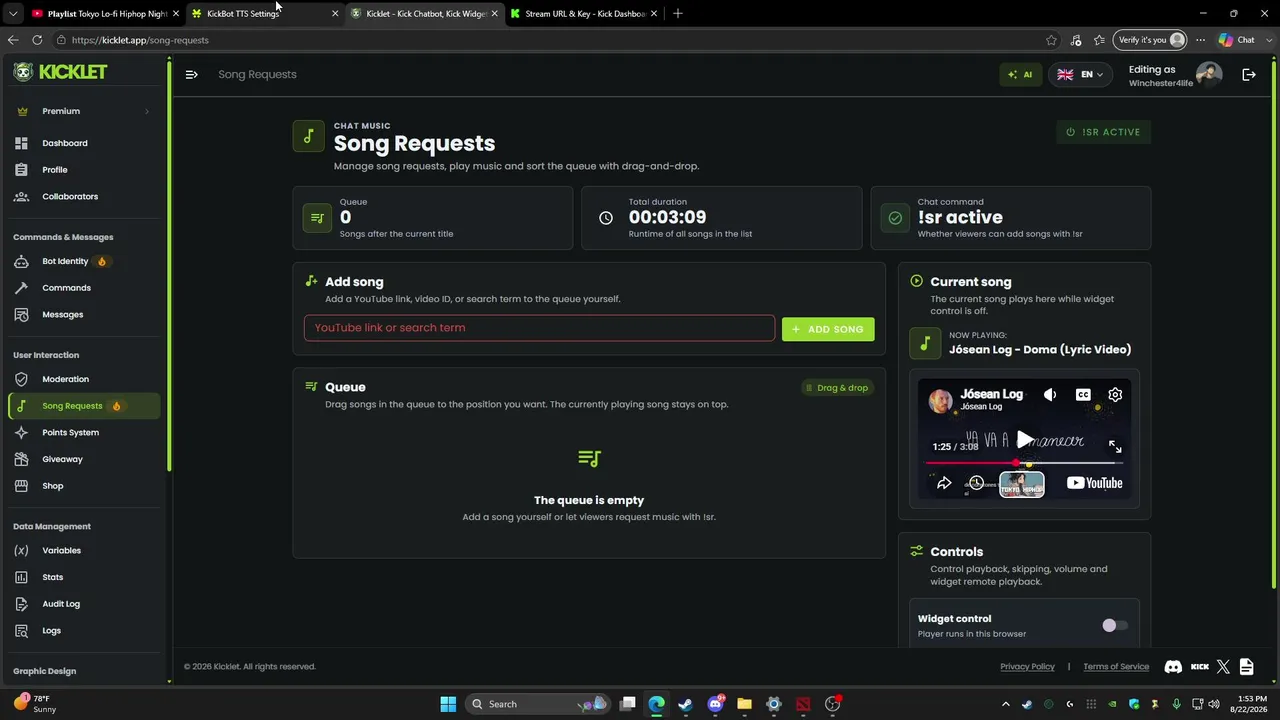1280x720 pixels.
Task: Open the Winchester4life profile avatar
Action: pos(1209,75)
